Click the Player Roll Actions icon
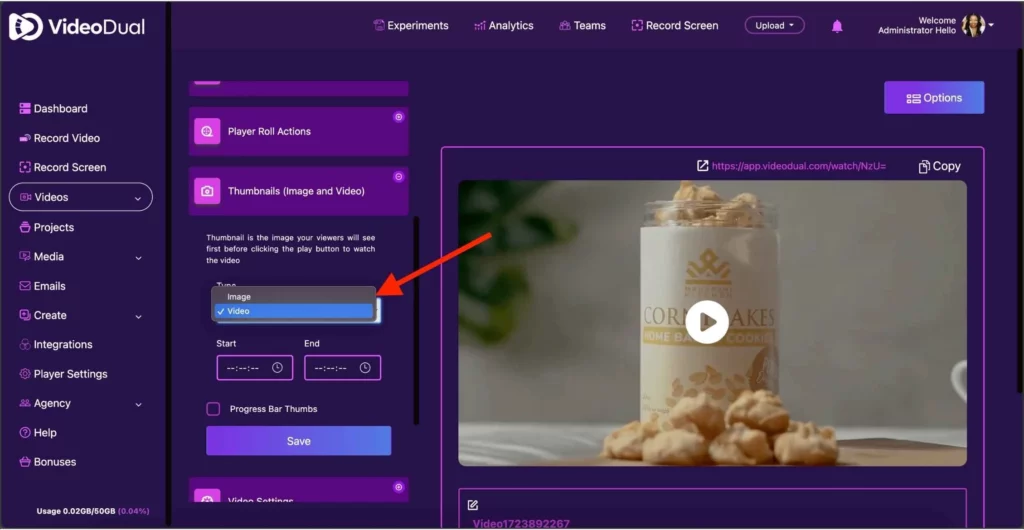This screenshot has width=1024, height=530. (207, 132)
